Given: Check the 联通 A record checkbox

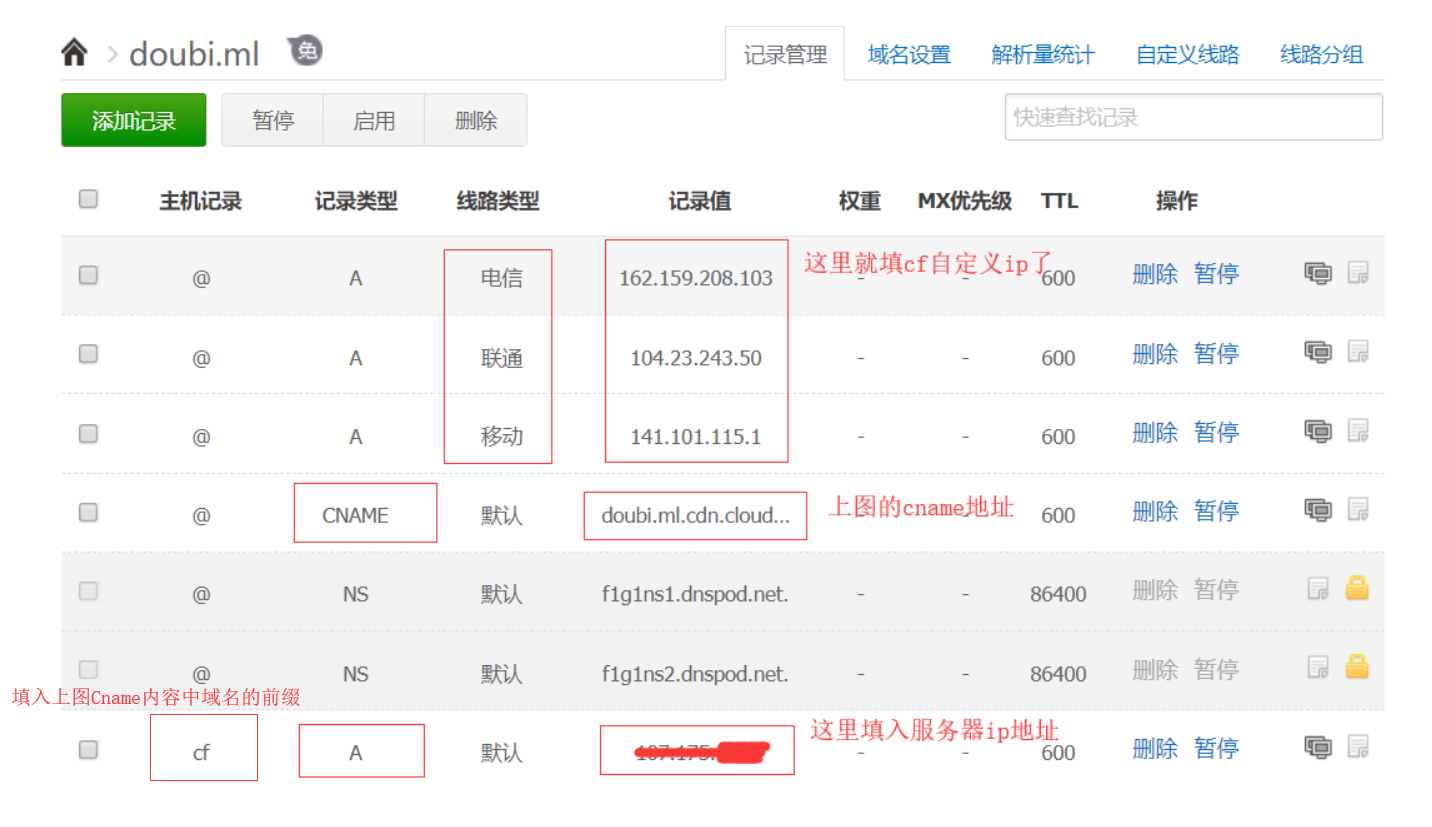Looking at the screenshot, I should (x=88, y=353).
